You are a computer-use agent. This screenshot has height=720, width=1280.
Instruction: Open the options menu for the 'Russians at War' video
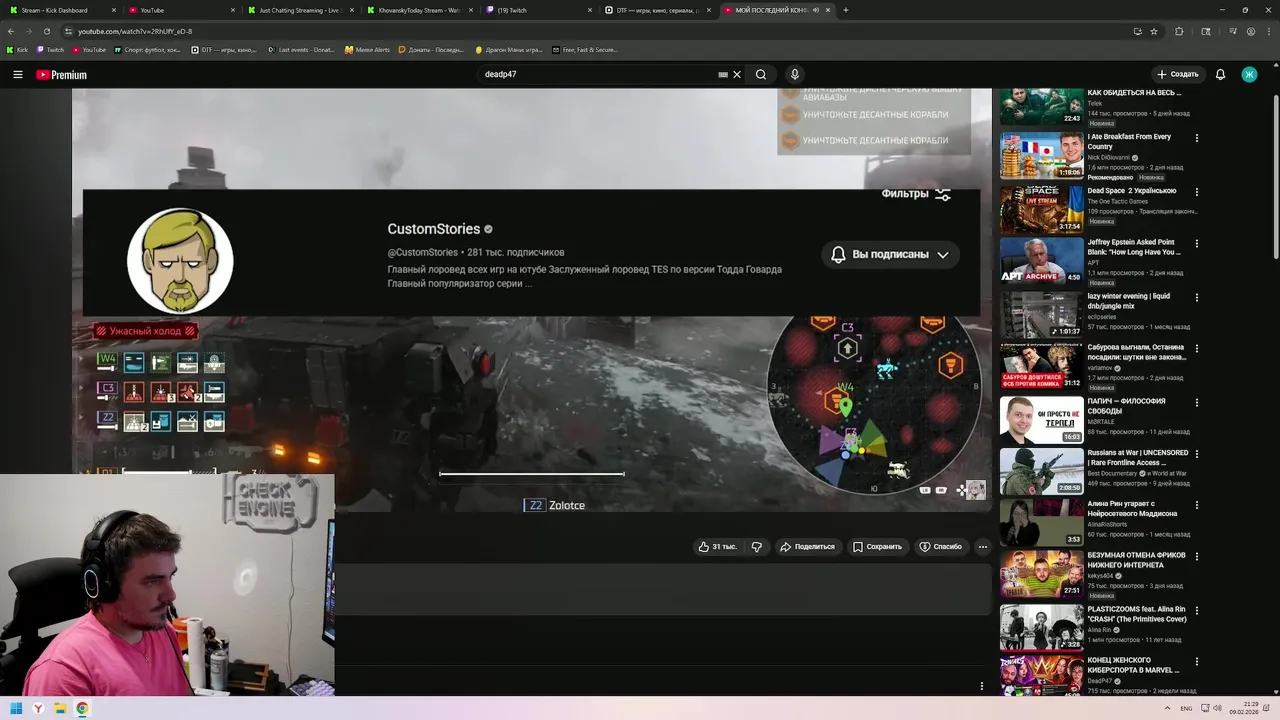1196,454
